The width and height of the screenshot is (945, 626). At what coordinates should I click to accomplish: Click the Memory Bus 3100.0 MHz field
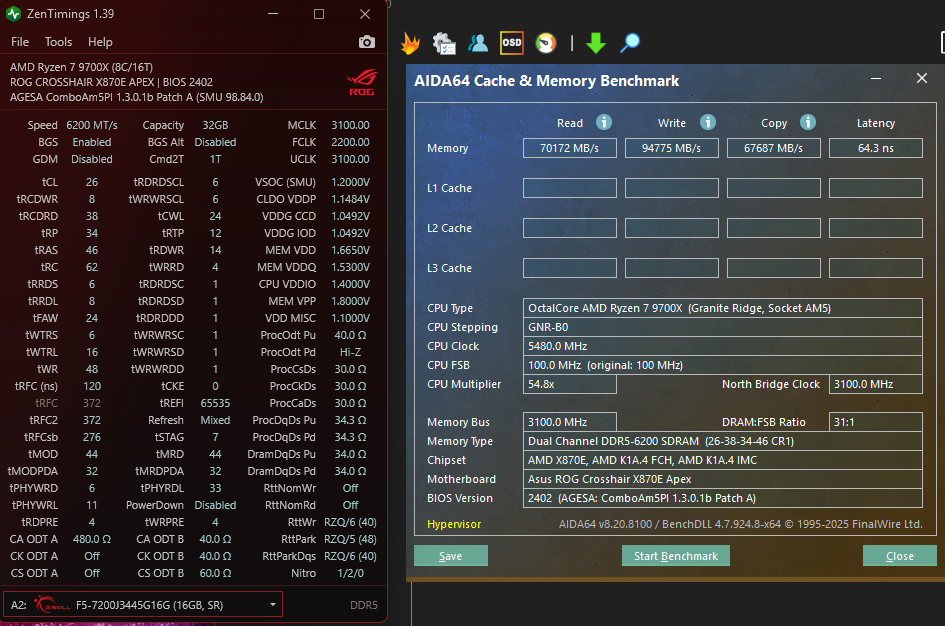pyautogui.click(x=570, y=422)
